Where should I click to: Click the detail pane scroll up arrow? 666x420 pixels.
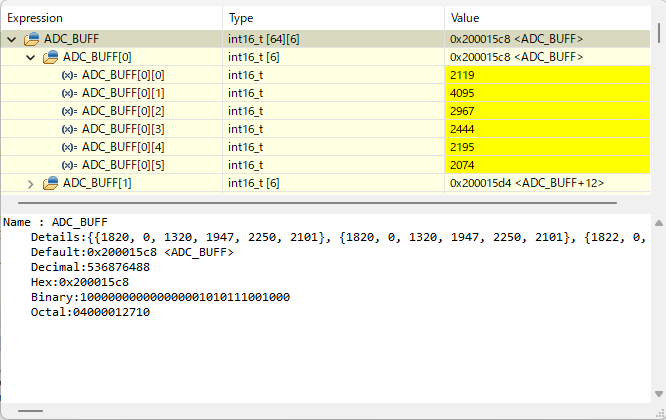pos(659,223)
